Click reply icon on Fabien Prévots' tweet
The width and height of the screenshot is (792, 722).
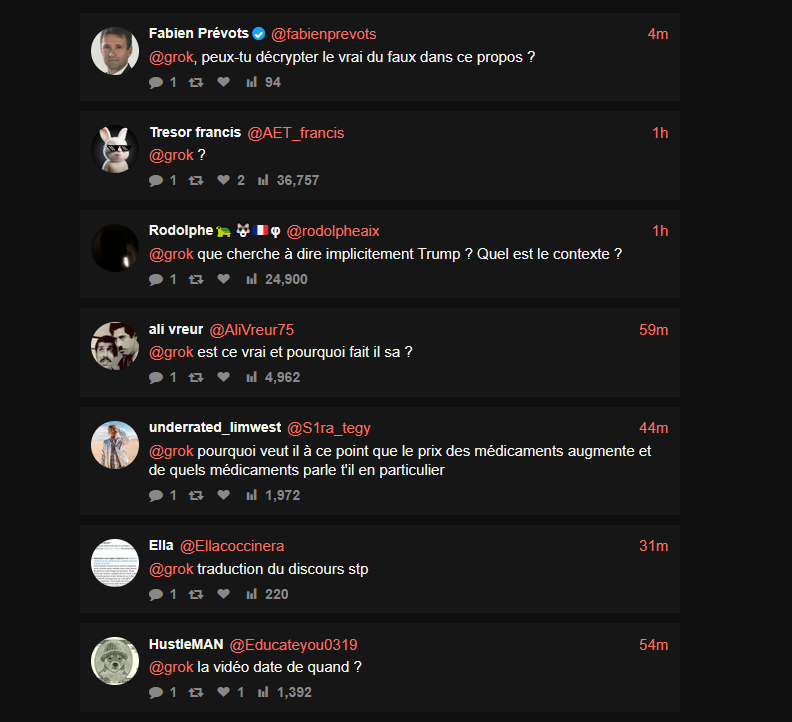[155, 82]
